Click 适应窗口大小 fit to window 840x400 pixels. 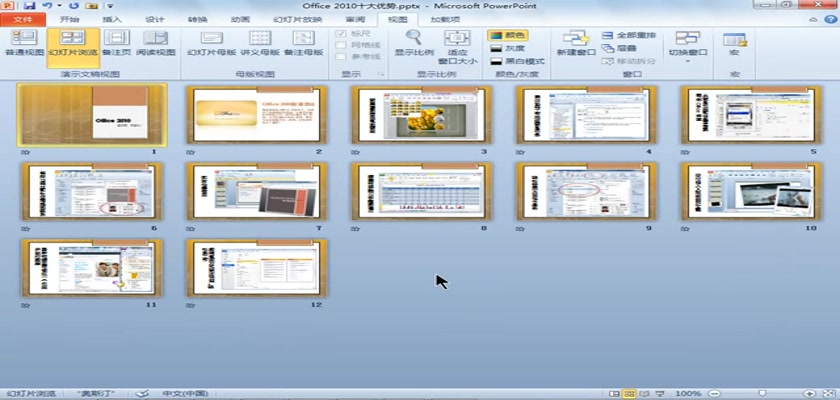pos(457,47)
